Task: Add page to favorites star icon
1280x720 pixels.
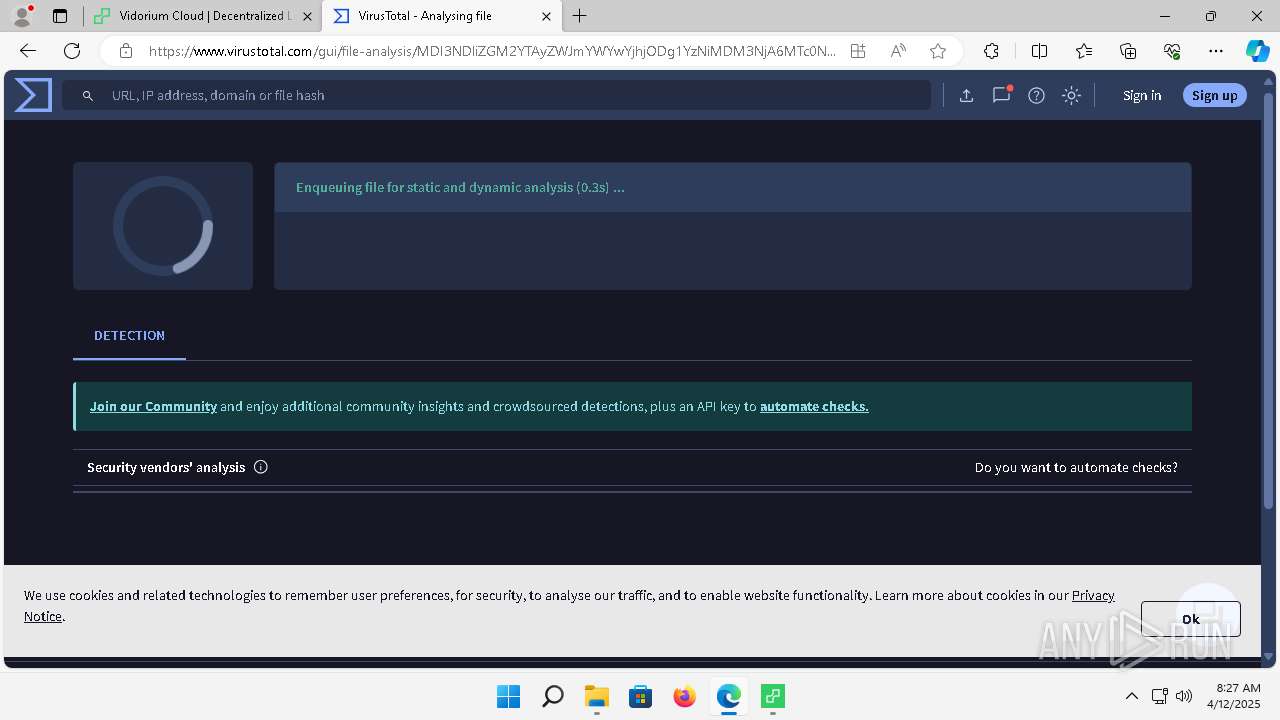Action: point(937,51)
